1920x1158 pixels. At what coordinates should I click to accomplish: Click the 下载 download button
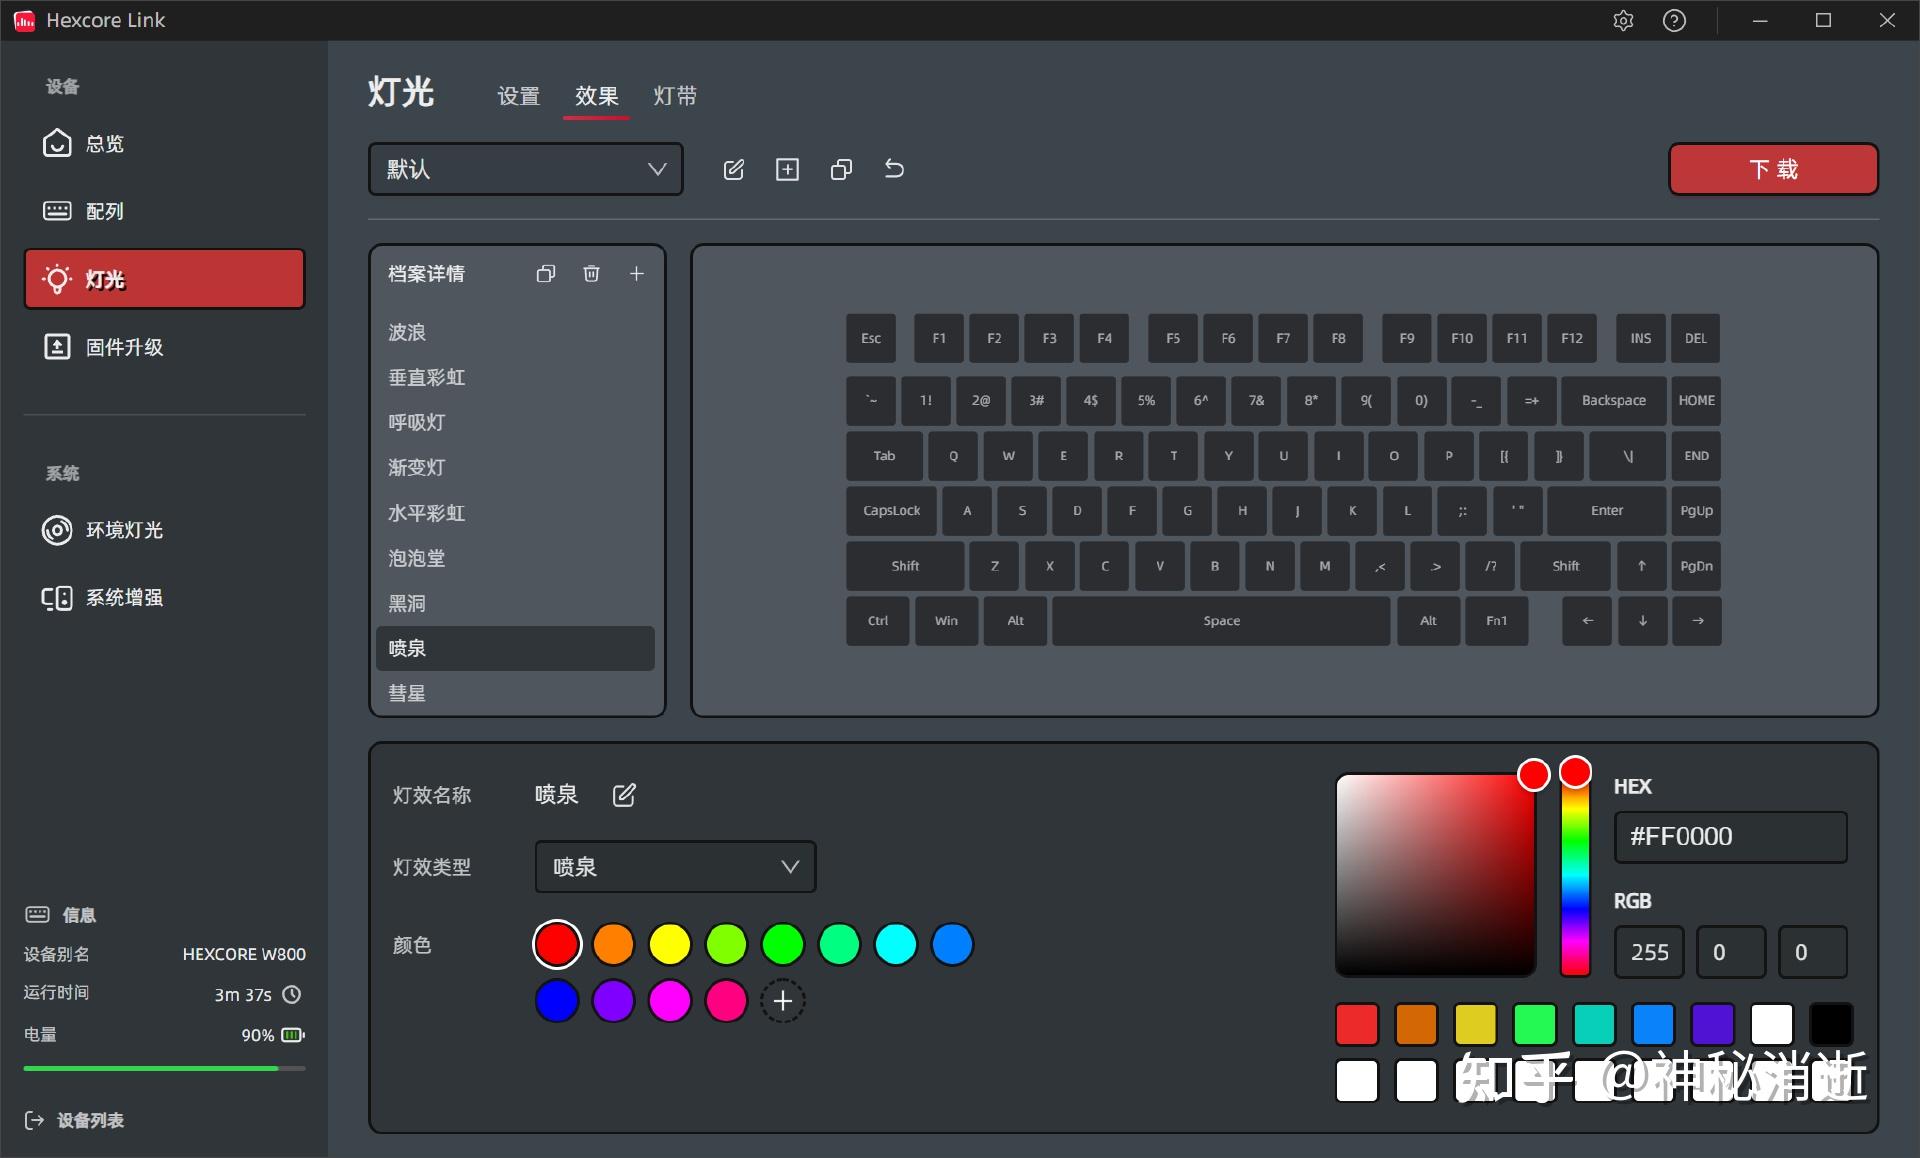1772,169
